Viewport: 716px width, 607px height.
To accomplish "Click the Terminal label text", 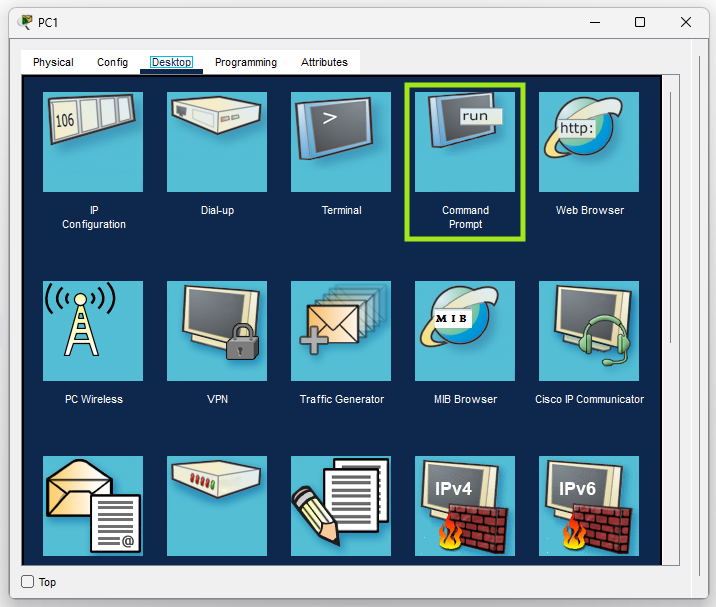I will click(x=342, y=210).
